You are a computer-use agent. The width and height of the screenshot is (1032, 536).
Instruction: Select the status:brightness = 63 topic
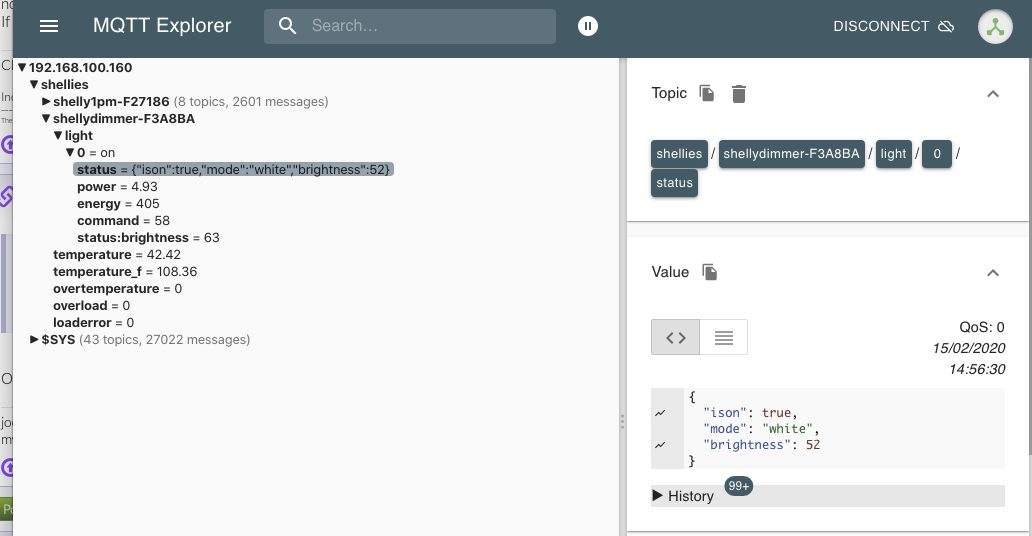(148, 238)
